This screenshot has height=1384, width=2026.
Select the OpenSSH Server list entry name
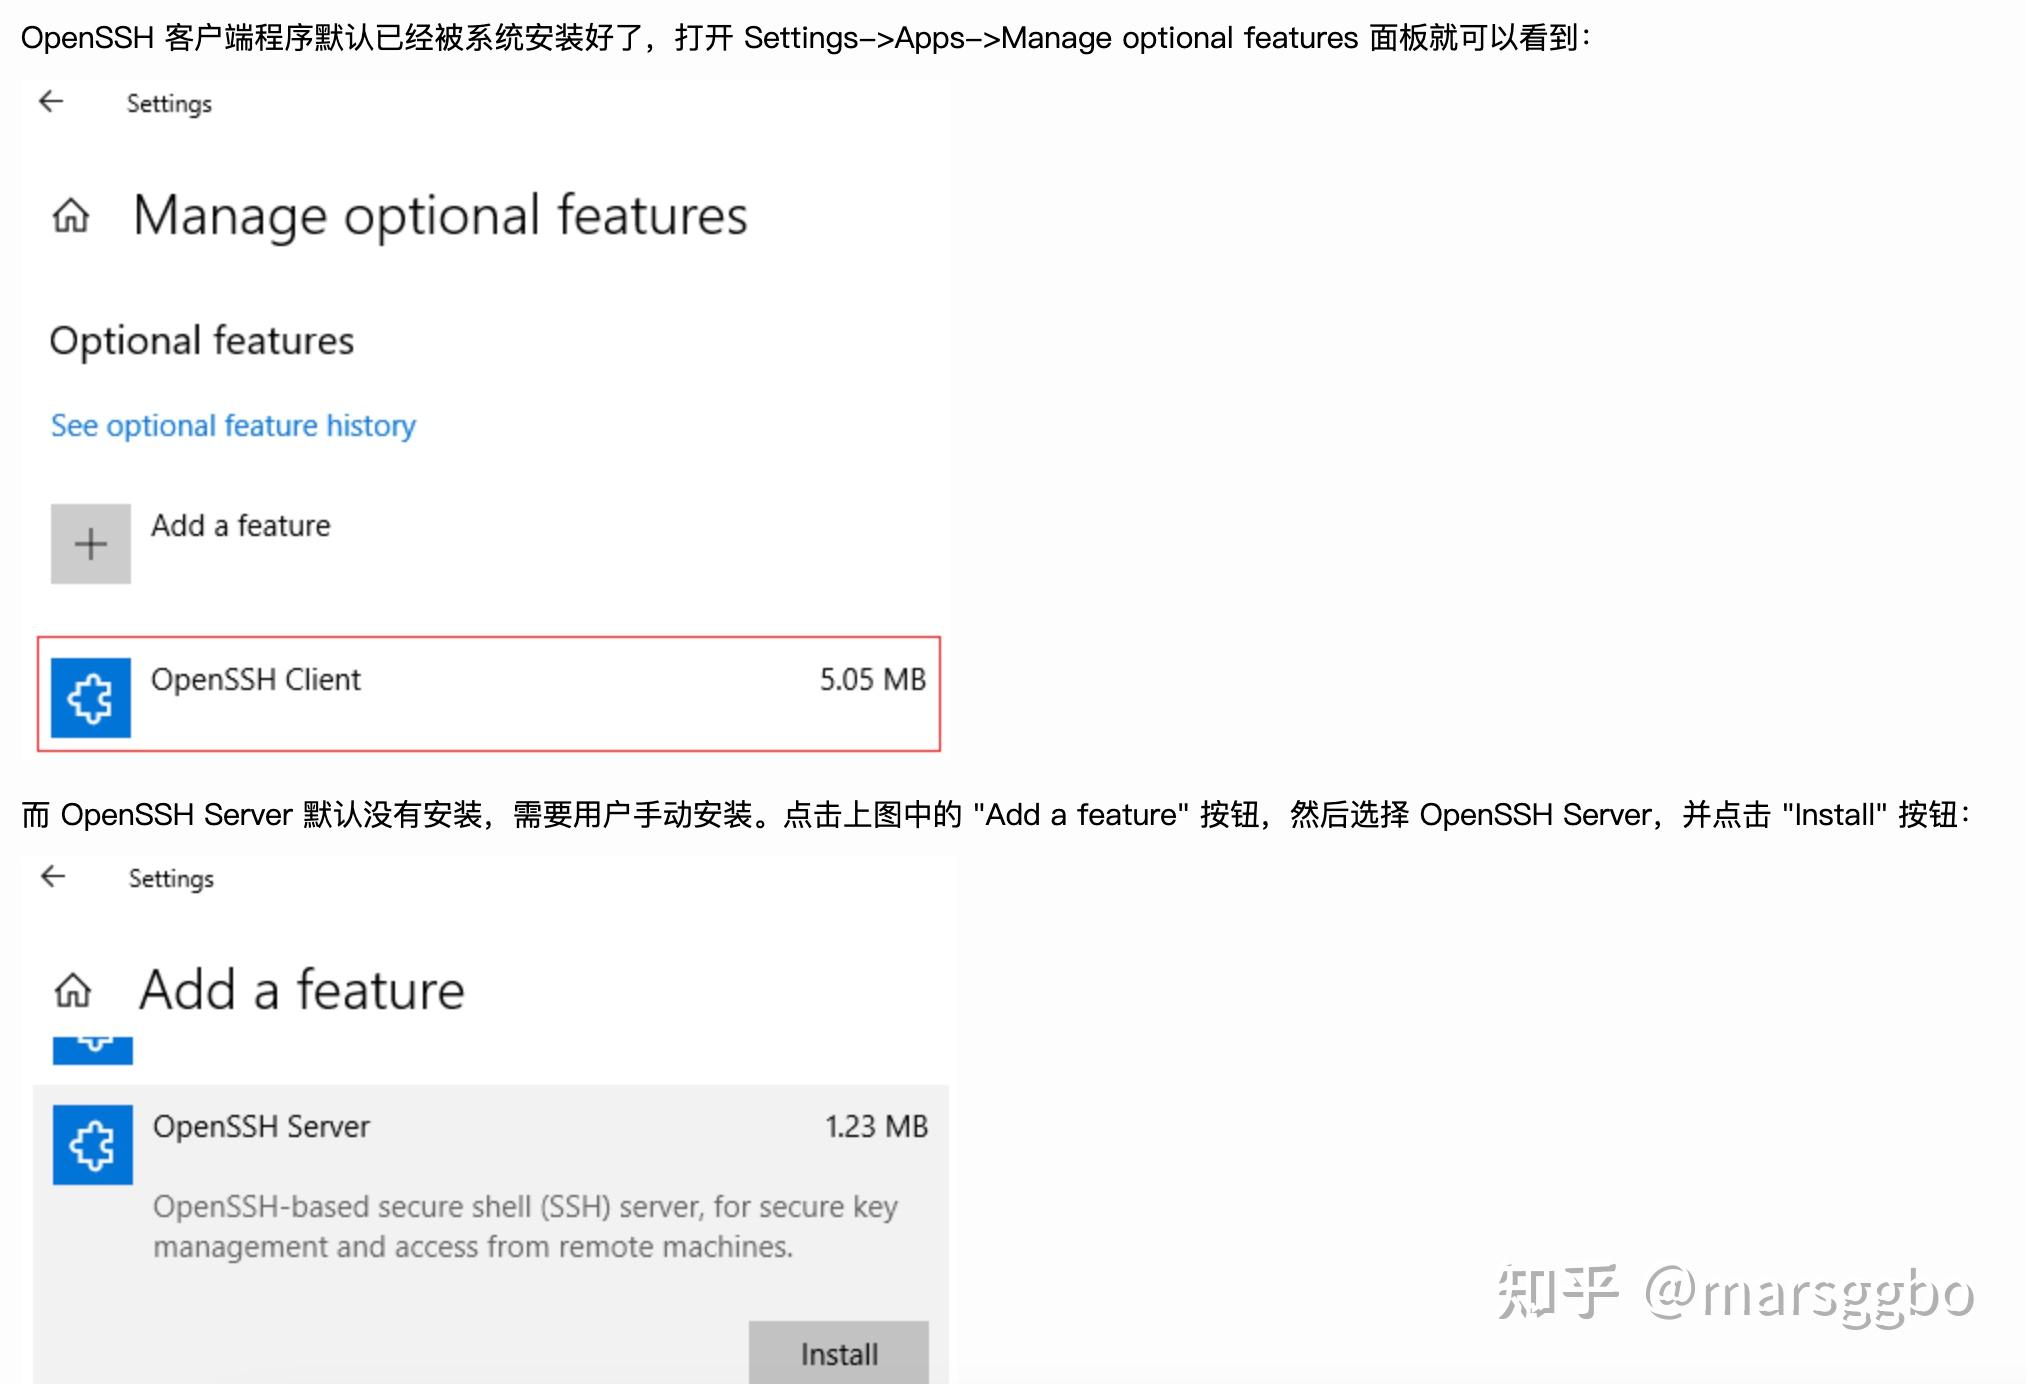pos(261,1127)
